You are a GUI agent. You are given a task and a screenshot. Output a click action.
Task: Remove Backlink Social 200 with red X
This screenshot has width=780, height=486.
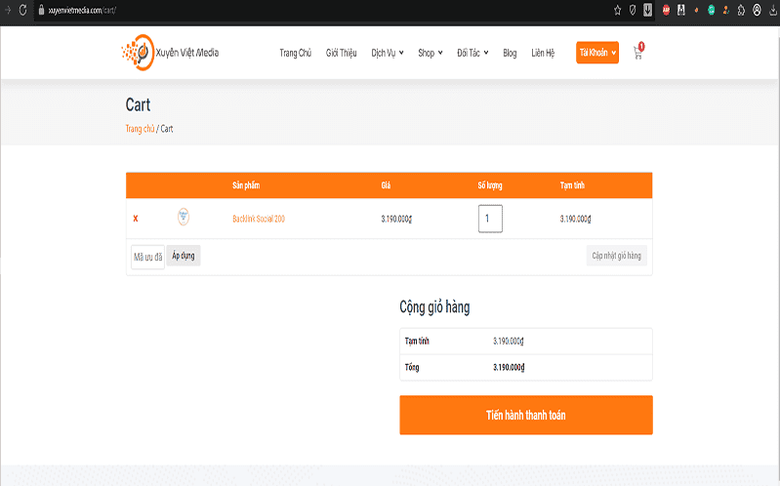(135, 218)
